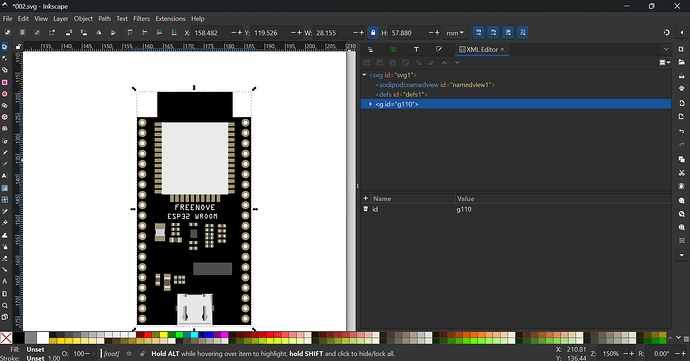Pick the white swatch in palette
Image resolution: width=690 pixels, height=361 pixels.
[x=43, y=338]
